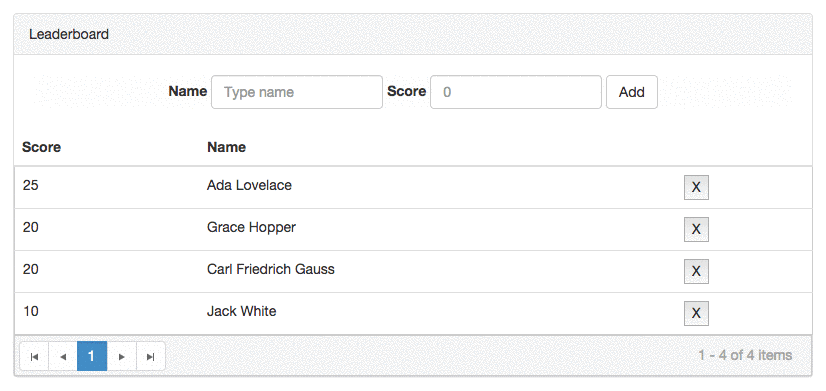Click the Add button
The image size is (826, 391).
(x=632, y=92)
